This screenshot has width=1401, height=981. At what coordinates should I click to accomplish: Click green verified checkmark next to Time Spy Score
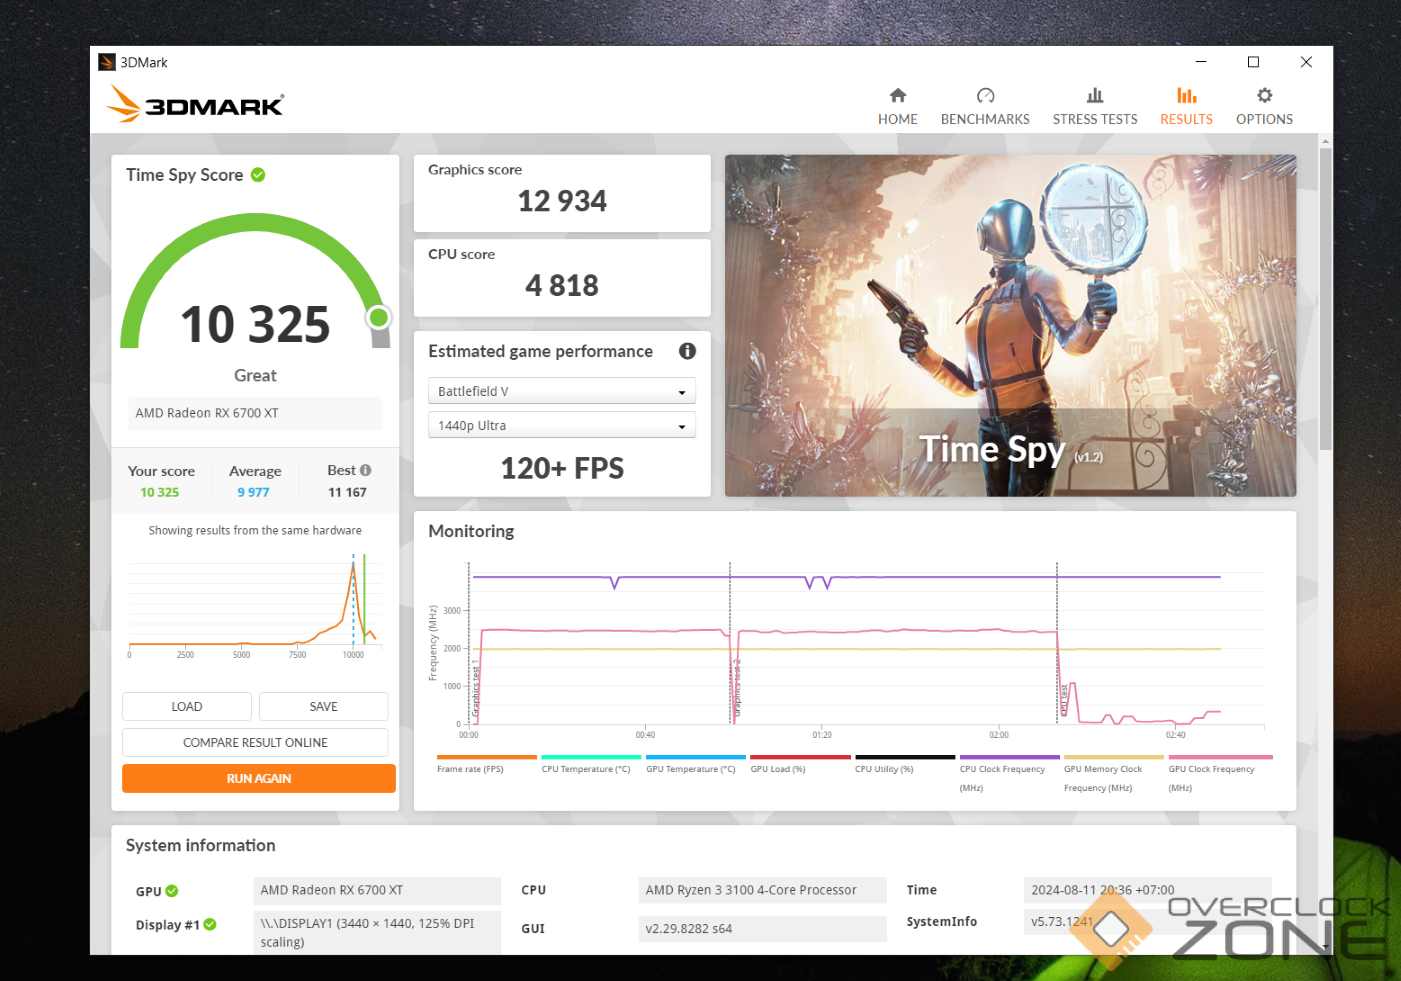258,175
